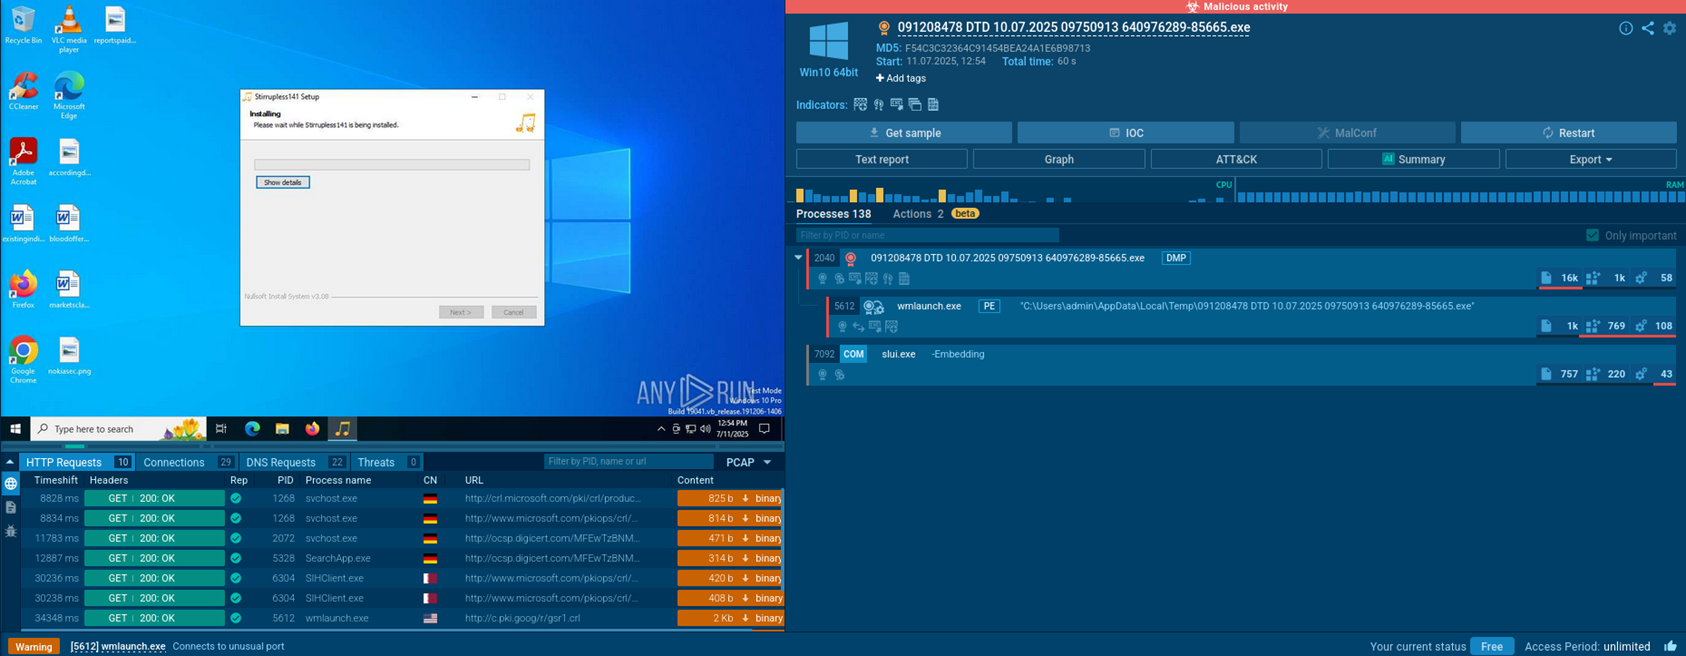Image resolution: width=1686 pixels, height=656 pixels.
Task: Open the Debug bug icon in sidebar
Action: pyautogui.click(x=11, y=531)
